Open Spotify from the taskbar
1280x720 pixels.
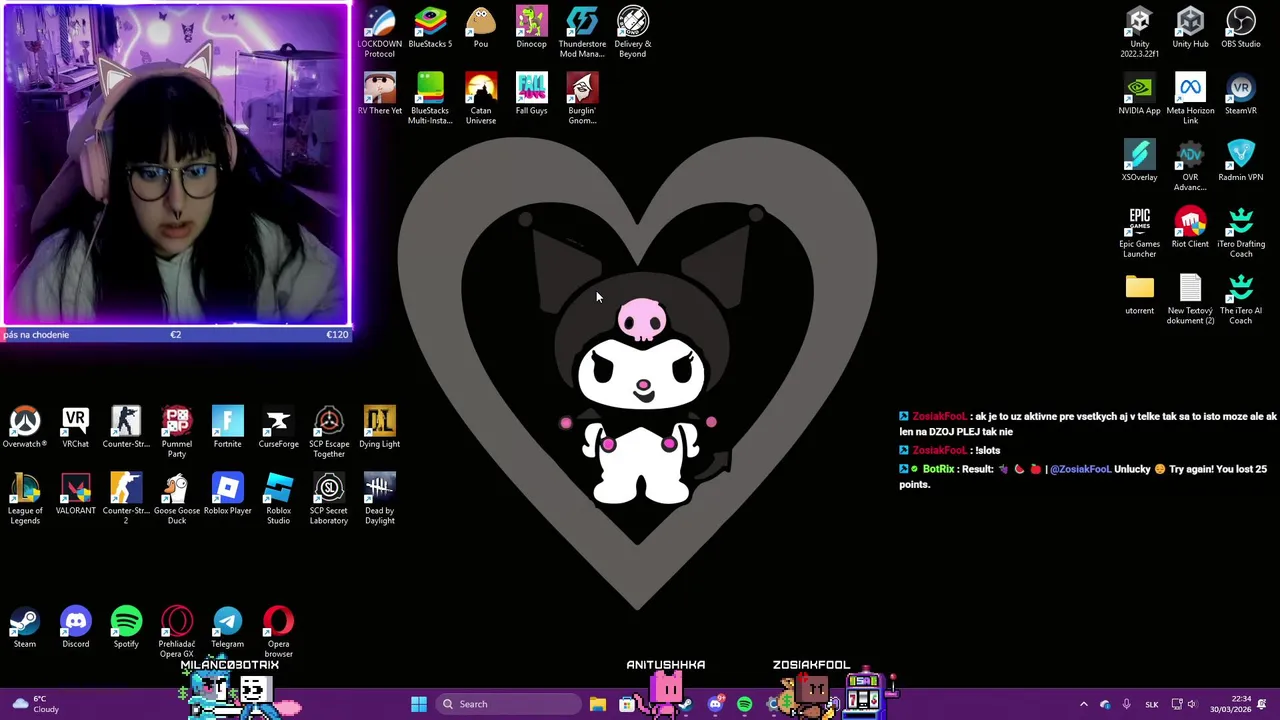(744, 704)
